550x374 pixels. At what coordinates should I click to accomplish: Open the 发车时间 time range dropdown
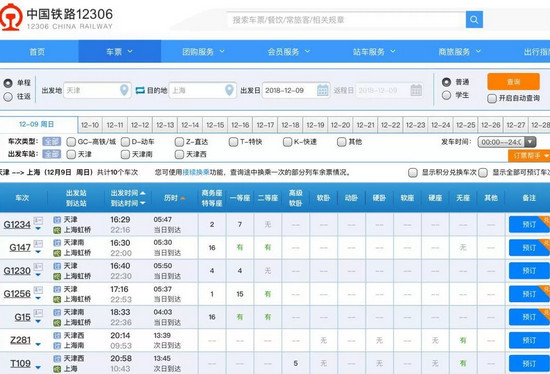(507, 142)
